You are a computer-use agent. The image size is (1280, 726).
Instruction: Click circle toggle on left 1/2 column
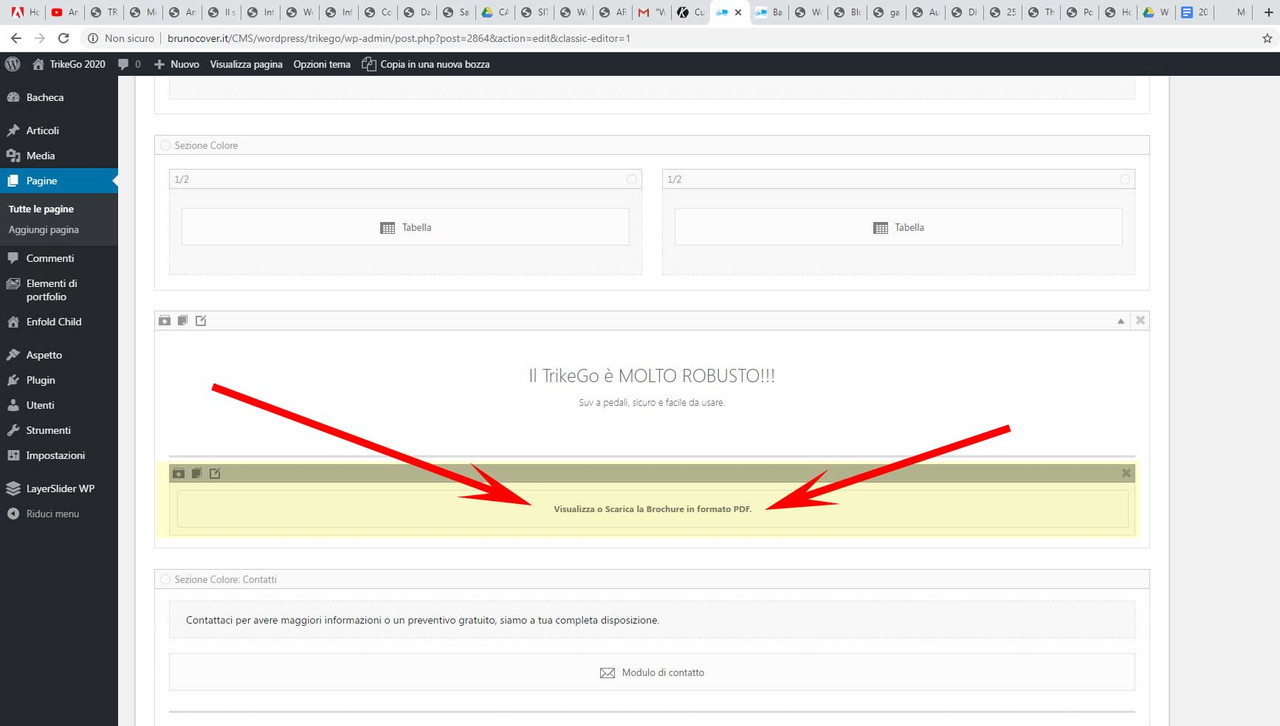tap(631, 179)
